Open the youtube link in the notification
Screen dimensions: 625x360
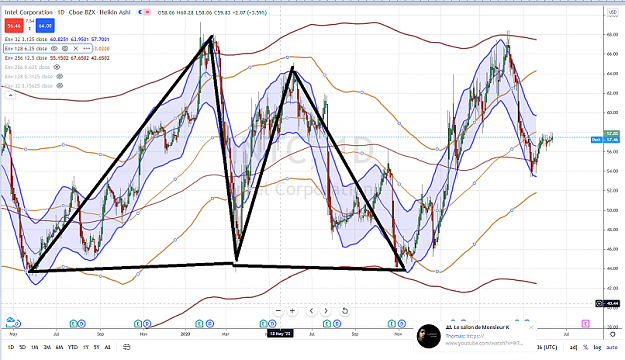pyautogui.click(x=484, y=343)
